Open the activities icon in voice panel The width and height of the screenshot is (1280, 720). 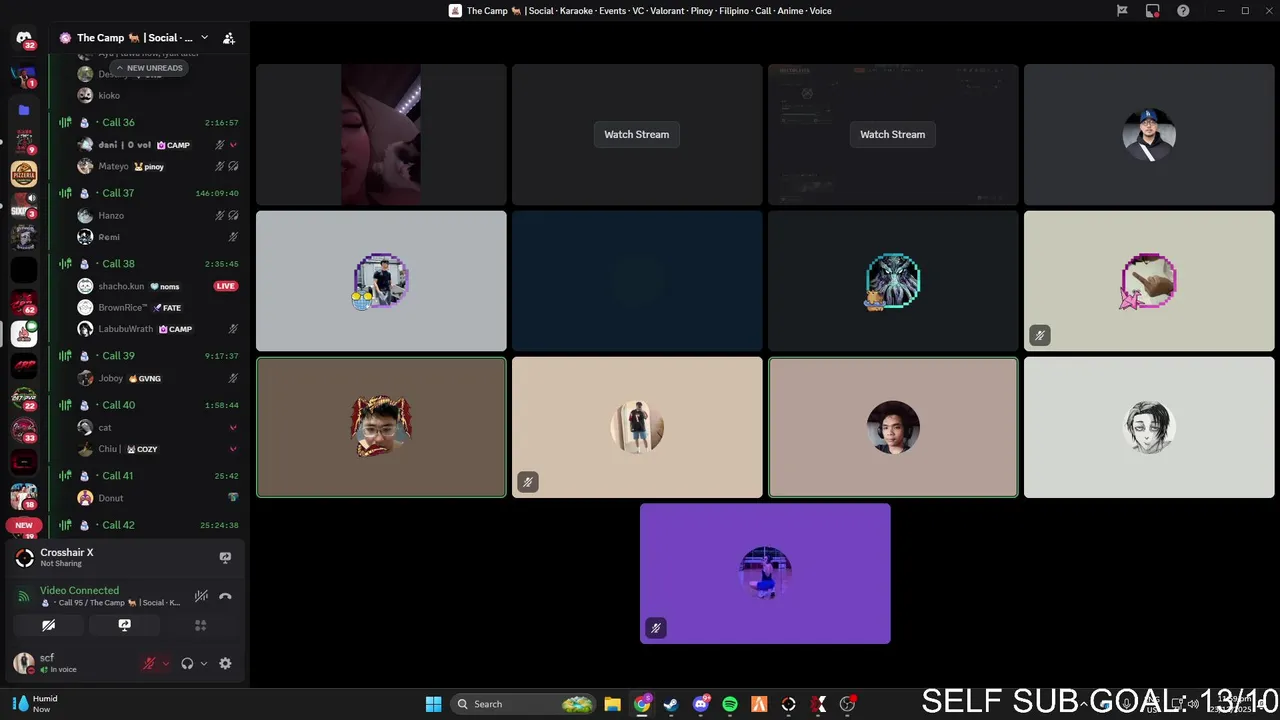coord(200,625)
